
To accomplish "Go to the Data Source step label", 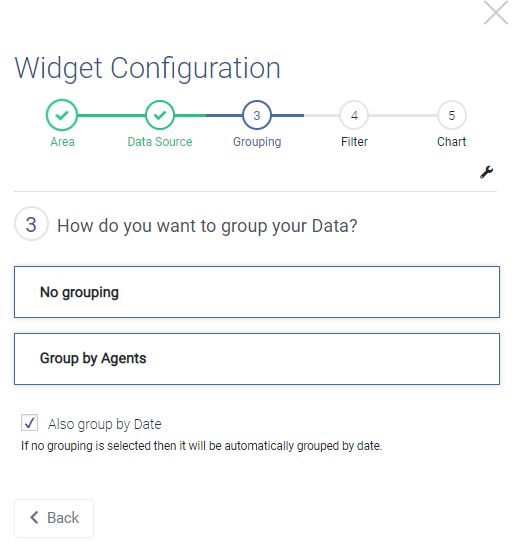I will tap(160, 142).
